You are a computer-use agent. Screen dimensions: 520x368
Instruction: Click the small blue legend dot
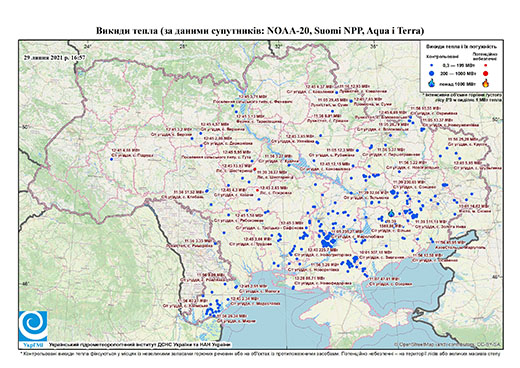pos(432,66)
